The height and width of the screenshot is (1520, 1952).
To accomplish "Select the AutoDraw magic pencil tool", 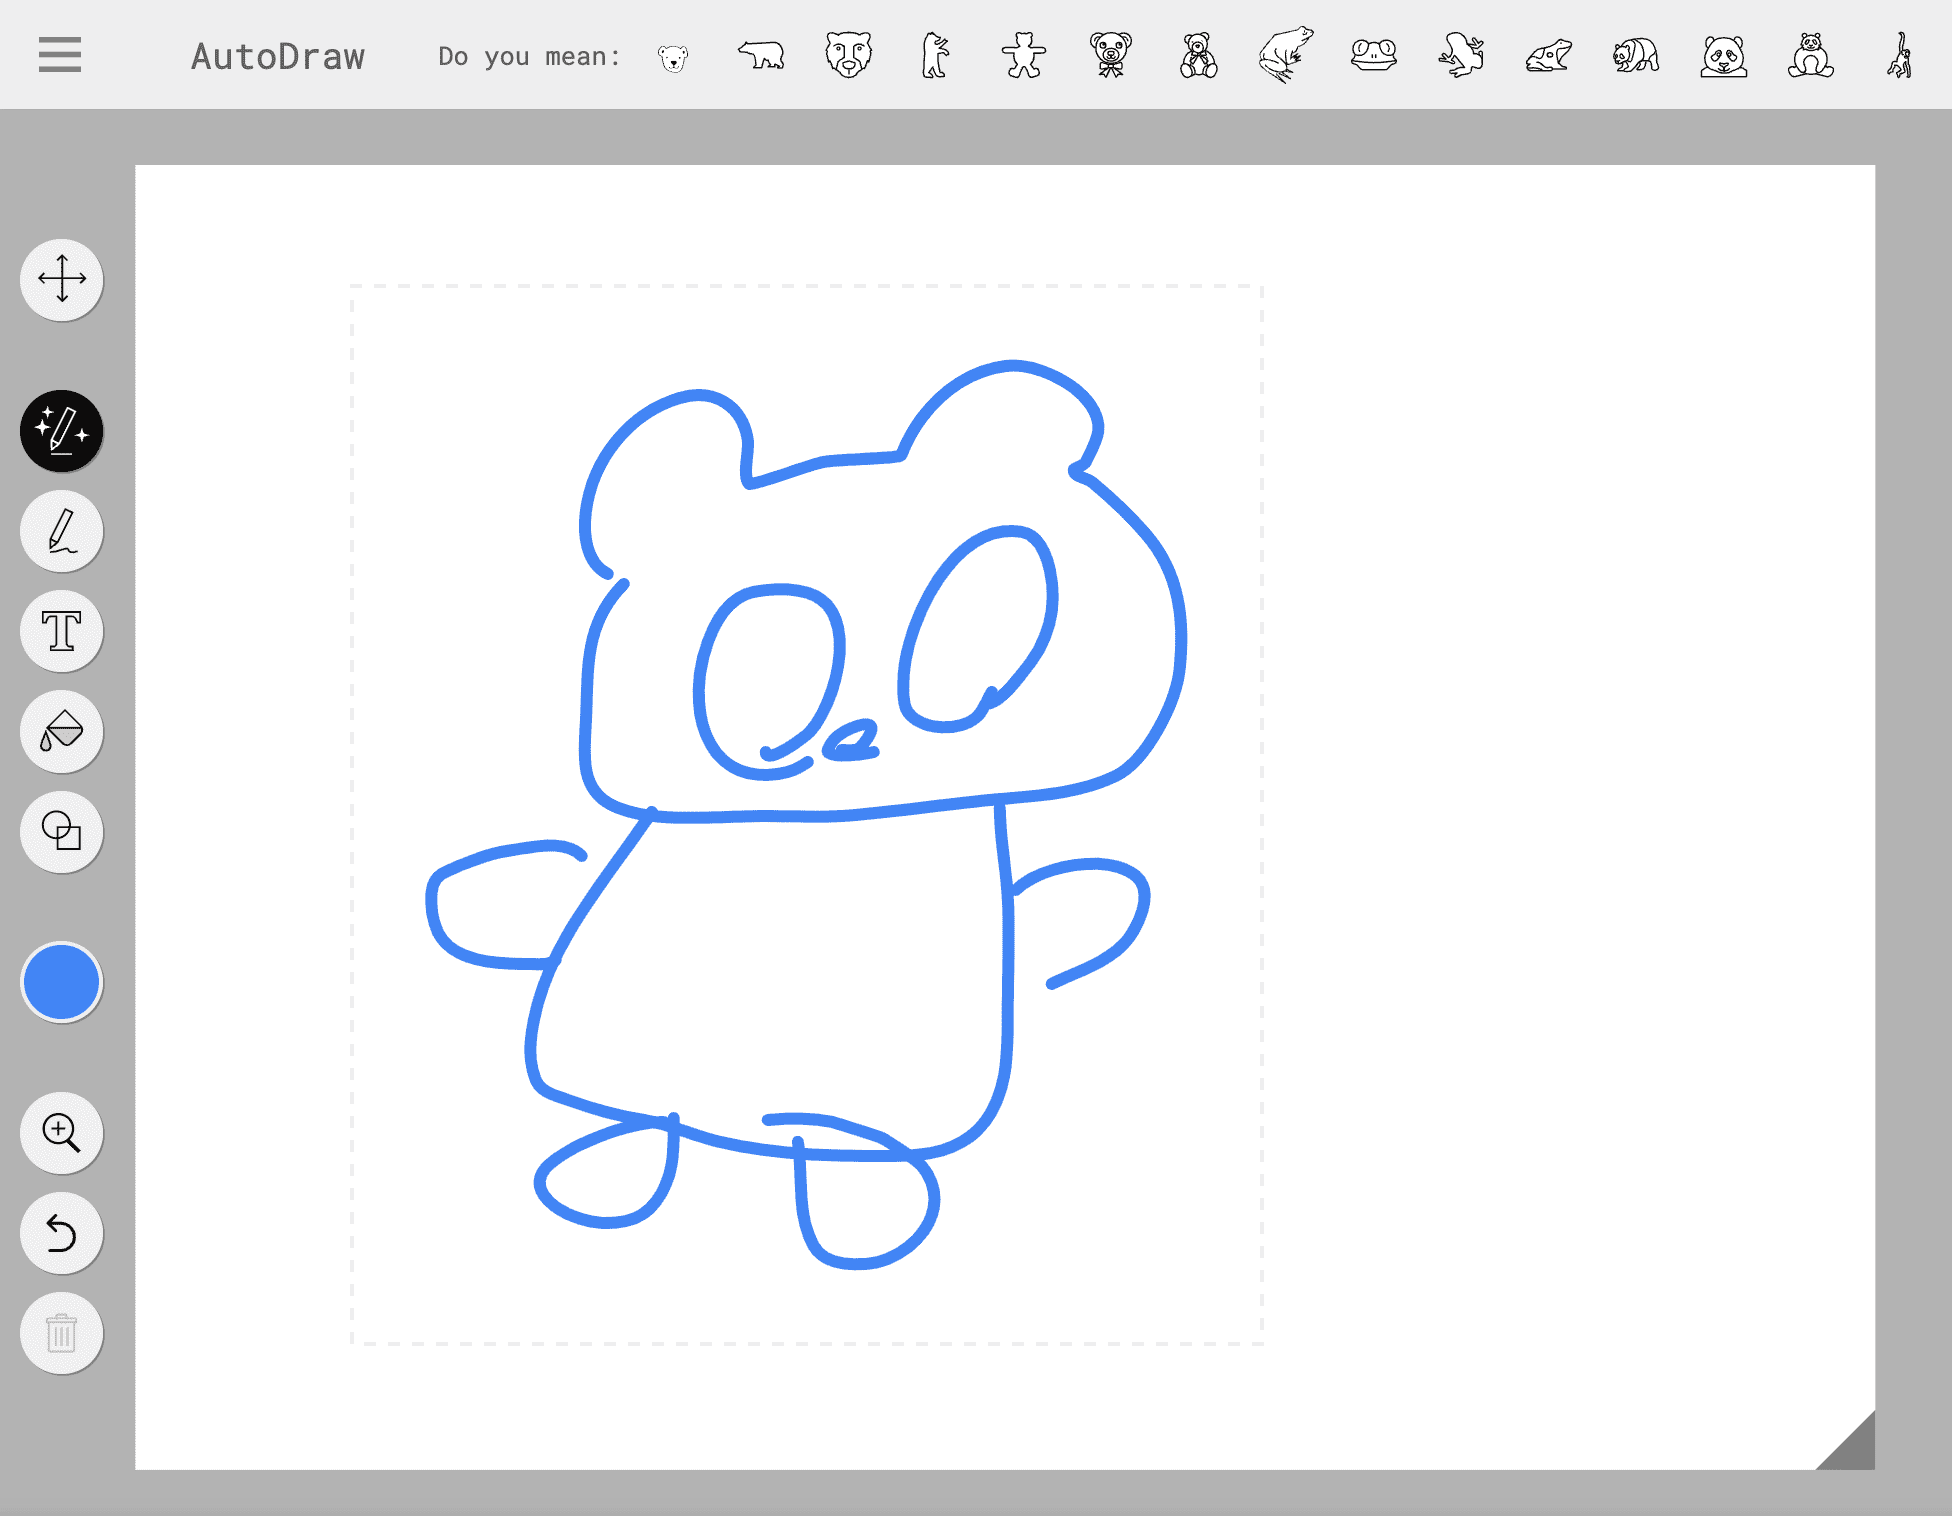I will [62, 431].
